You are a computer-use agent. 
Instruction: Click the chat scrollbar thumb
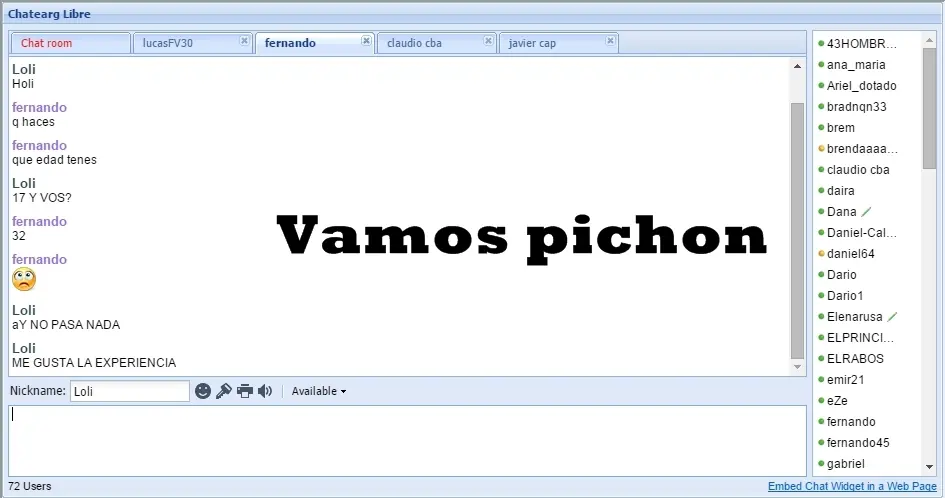pyautogui.click(x=797, y=231)
